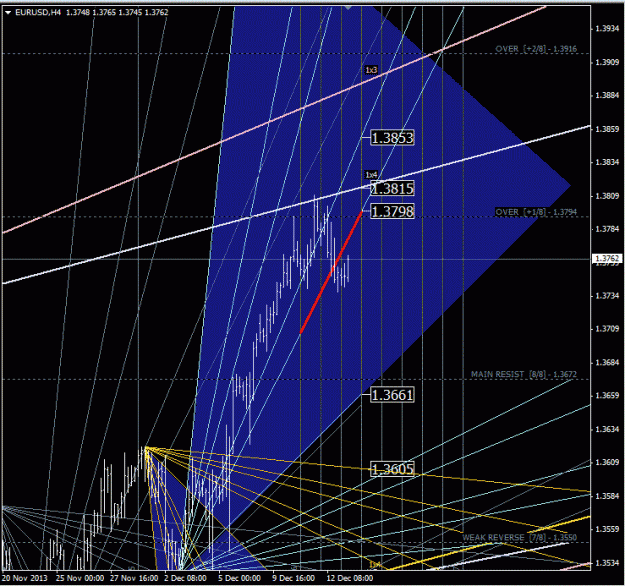The height and width of the screenshot is (586, 625).
Task: Click the OVER [+1/8] - 1.3794 level label
Action: click(x=536, y=212)
